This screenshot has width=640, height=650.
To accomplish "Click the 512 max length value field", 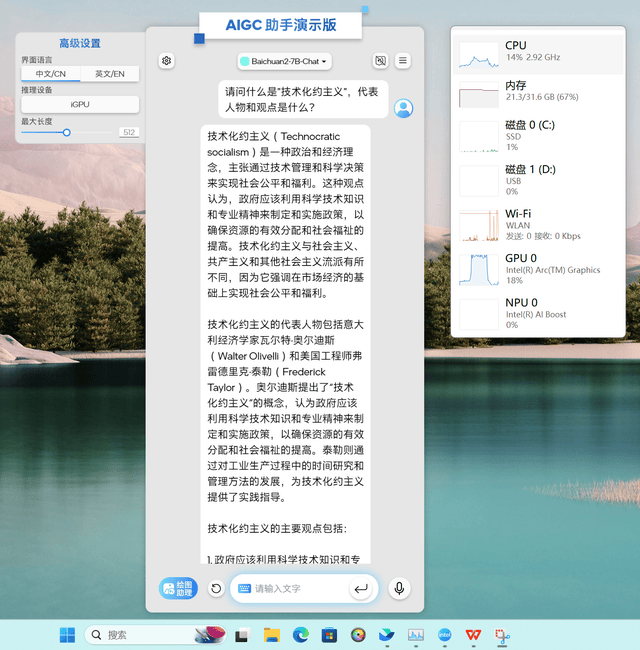I will pyautogui.click(x=129, y=132).
